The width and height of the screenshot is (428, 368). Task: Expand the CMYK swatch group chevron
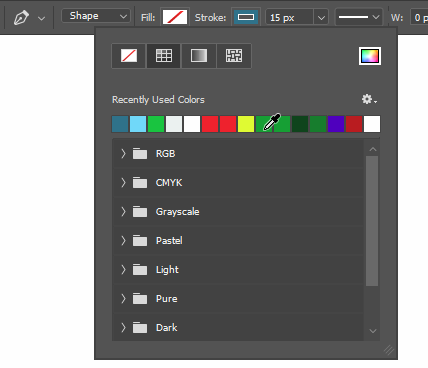click(x=123, y=182)
